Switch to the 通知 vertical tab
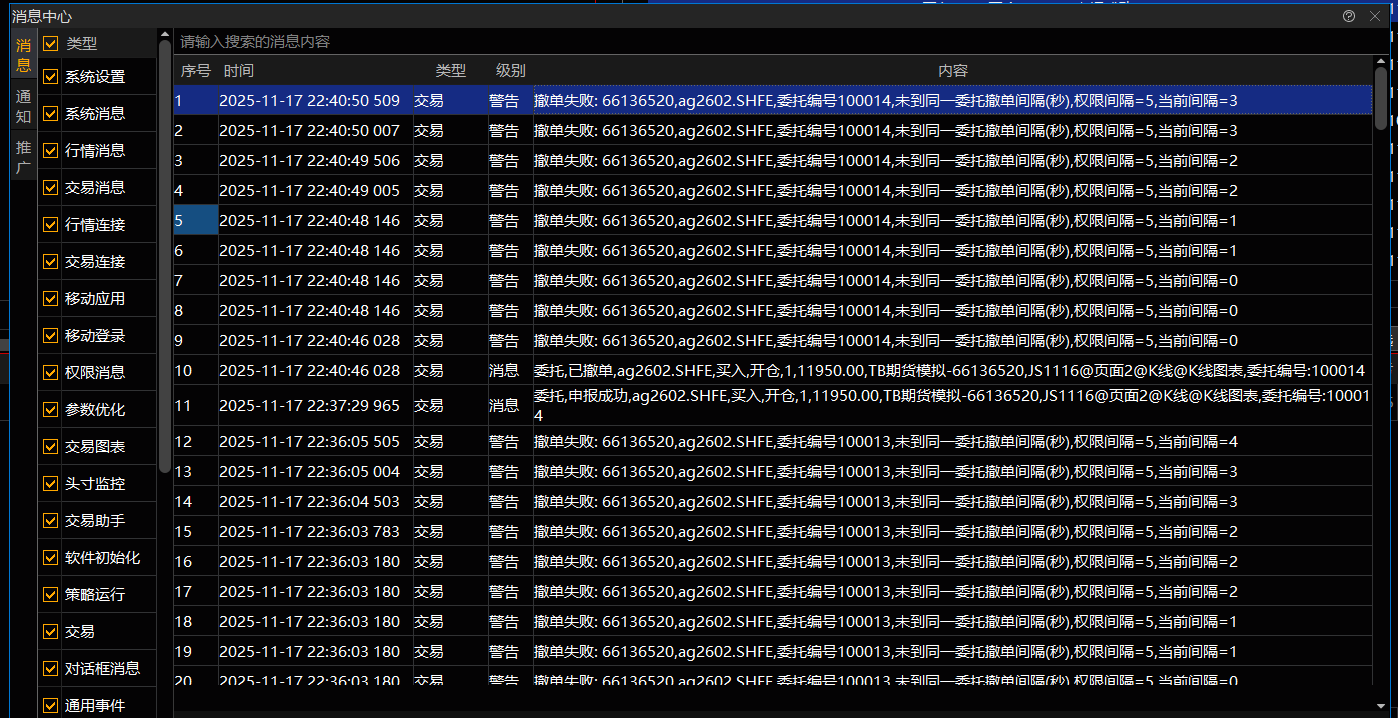This screenshot has width=1398, height=718. point(23,106)
